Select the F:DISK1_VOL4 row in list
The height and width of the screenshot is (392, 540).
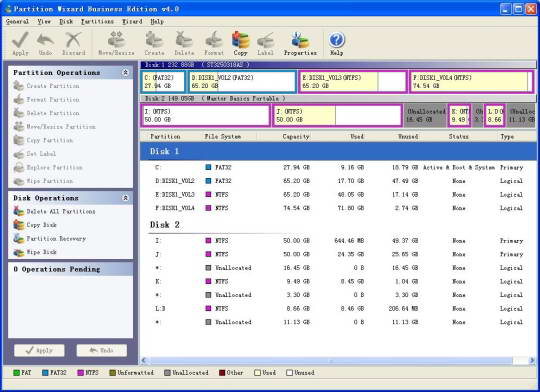(x=338, y=208)
